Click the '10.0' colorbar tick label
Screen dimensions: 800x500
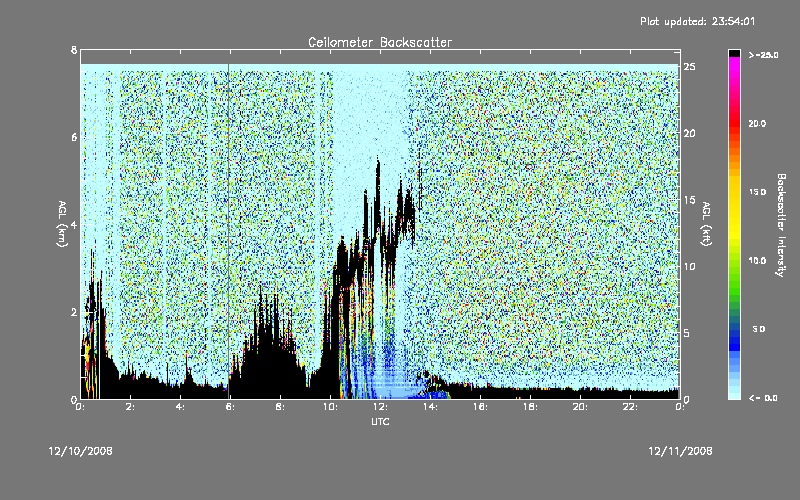757,261
